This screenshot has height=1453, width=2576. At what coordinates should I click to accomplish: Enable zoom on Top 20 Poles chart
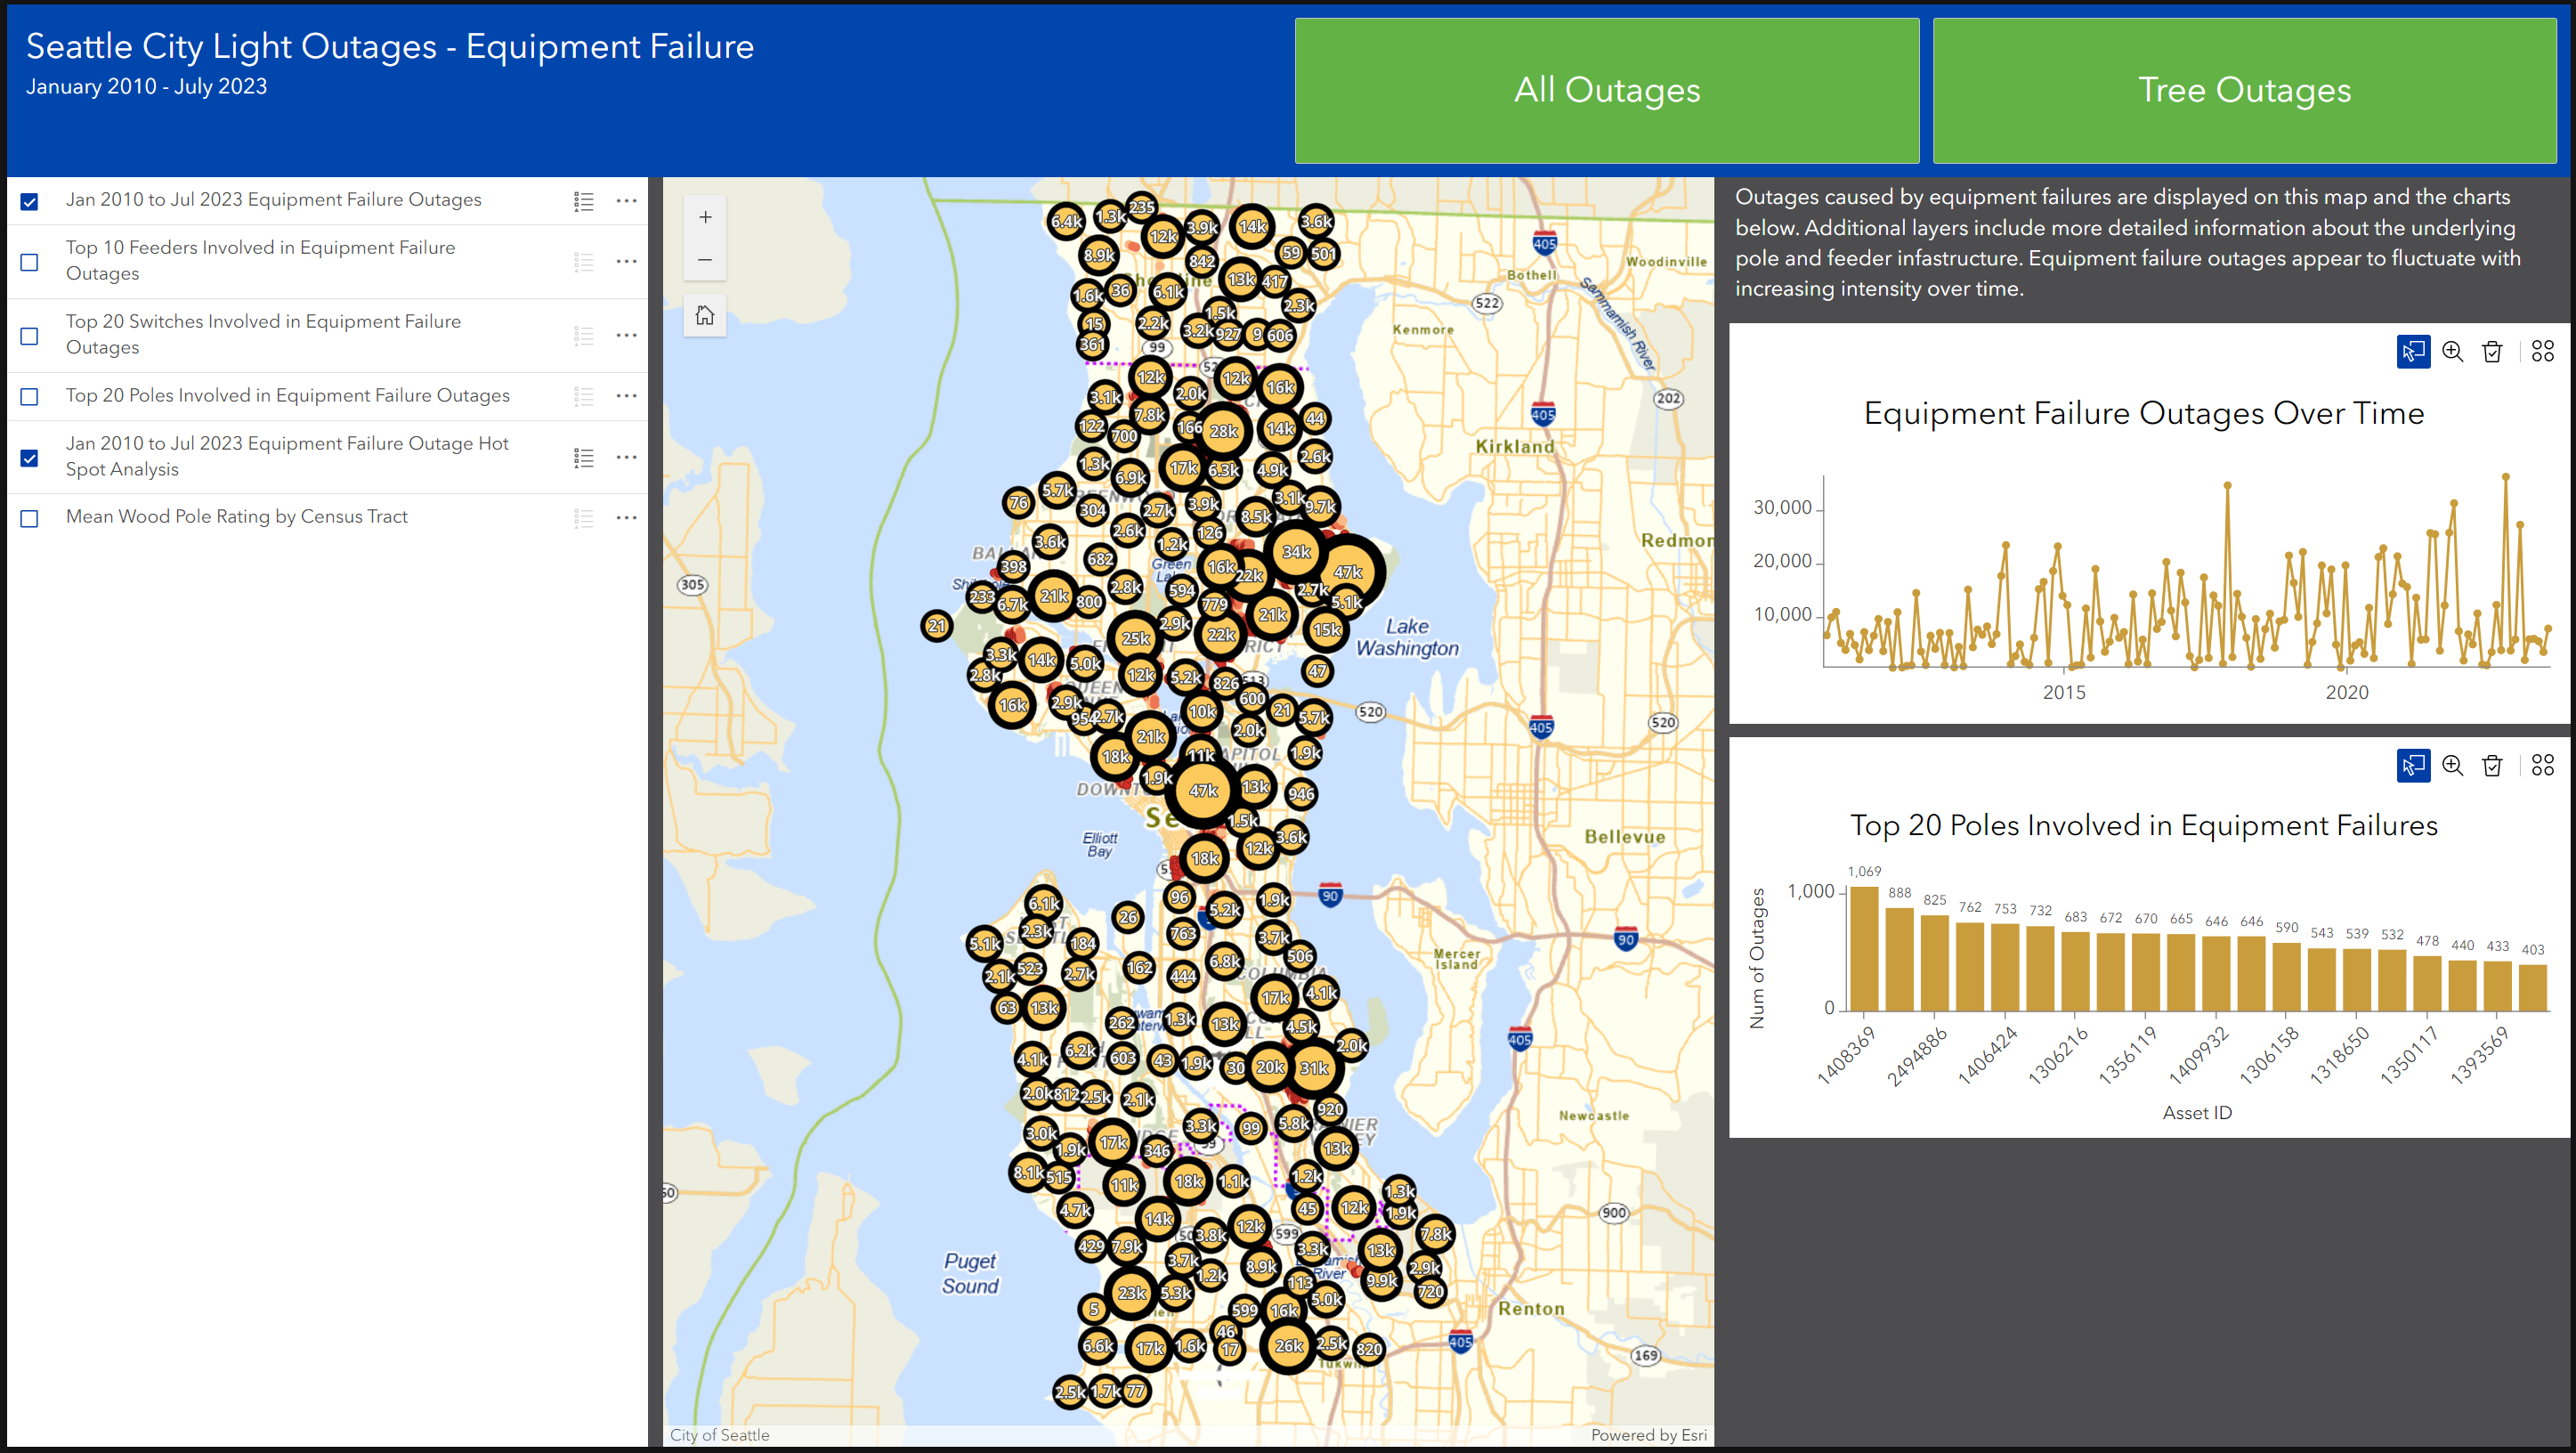point(2452,766)
